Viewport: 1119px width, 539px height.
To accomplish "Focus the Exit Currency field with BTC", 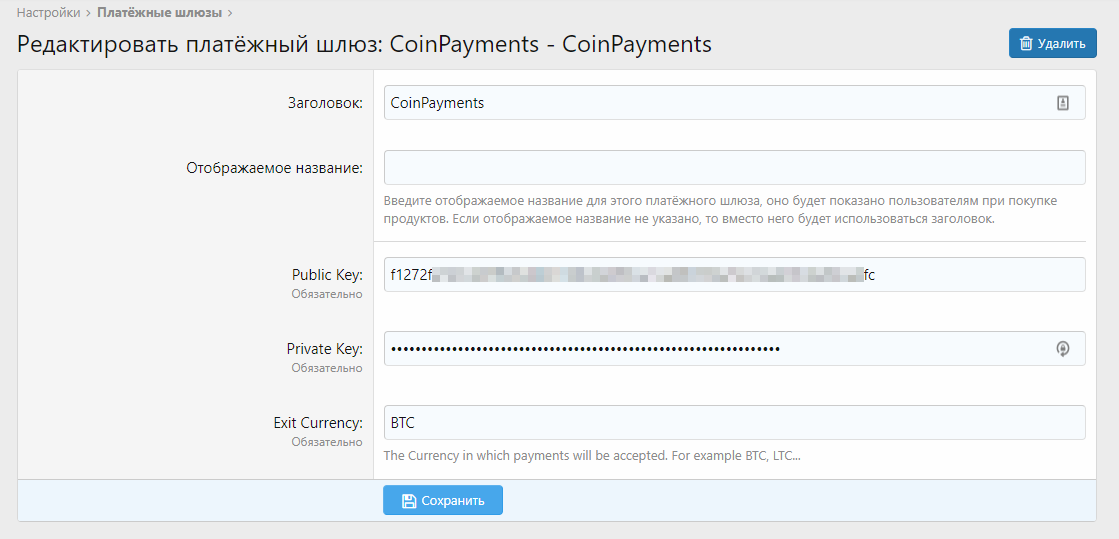I will click(x=734, y=423).
